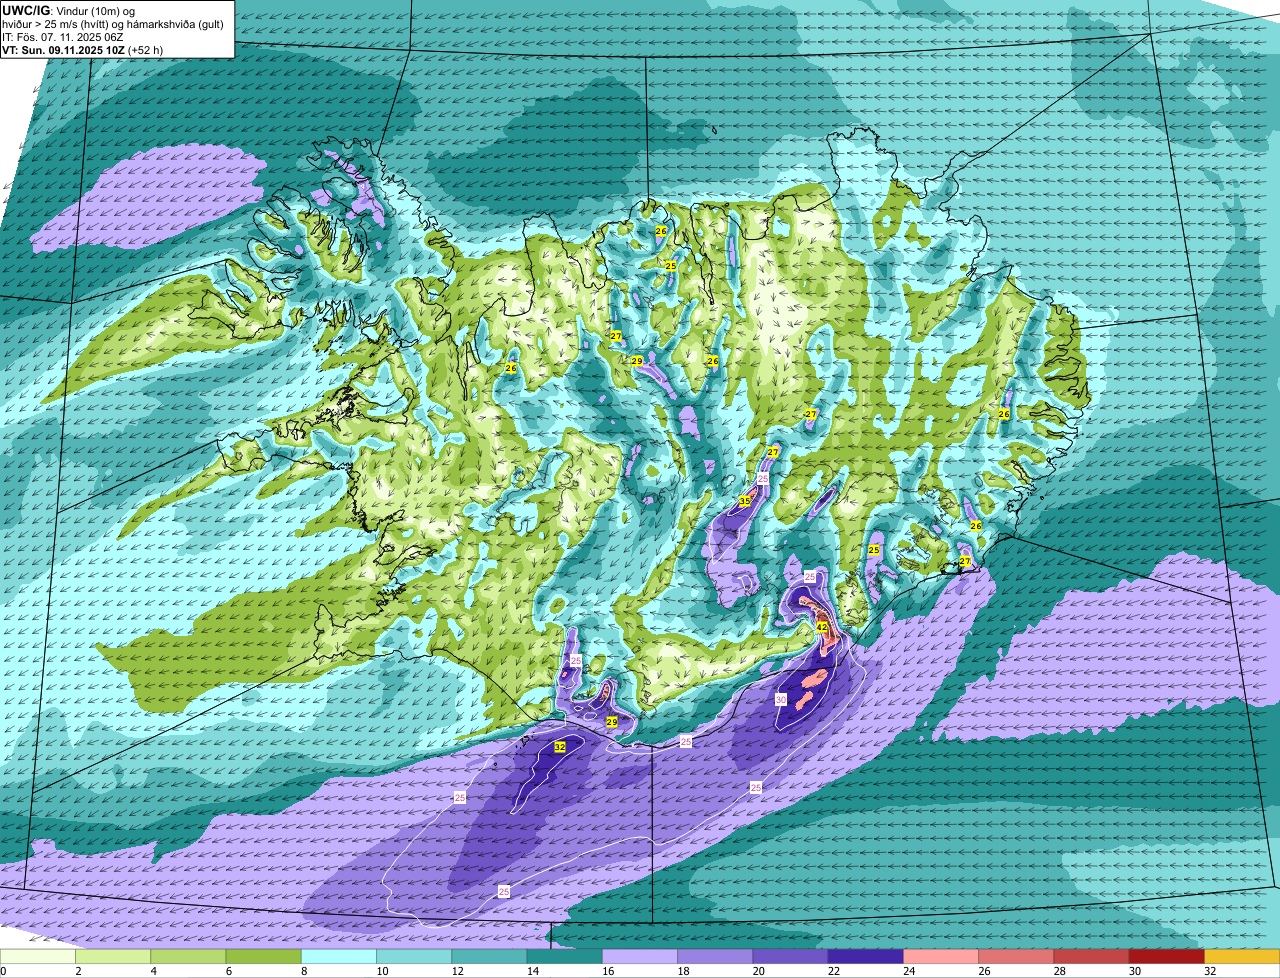Click the 26–28 salmon legend swatch
This screenshot has width=1280, height=978.
point(1016,957)
